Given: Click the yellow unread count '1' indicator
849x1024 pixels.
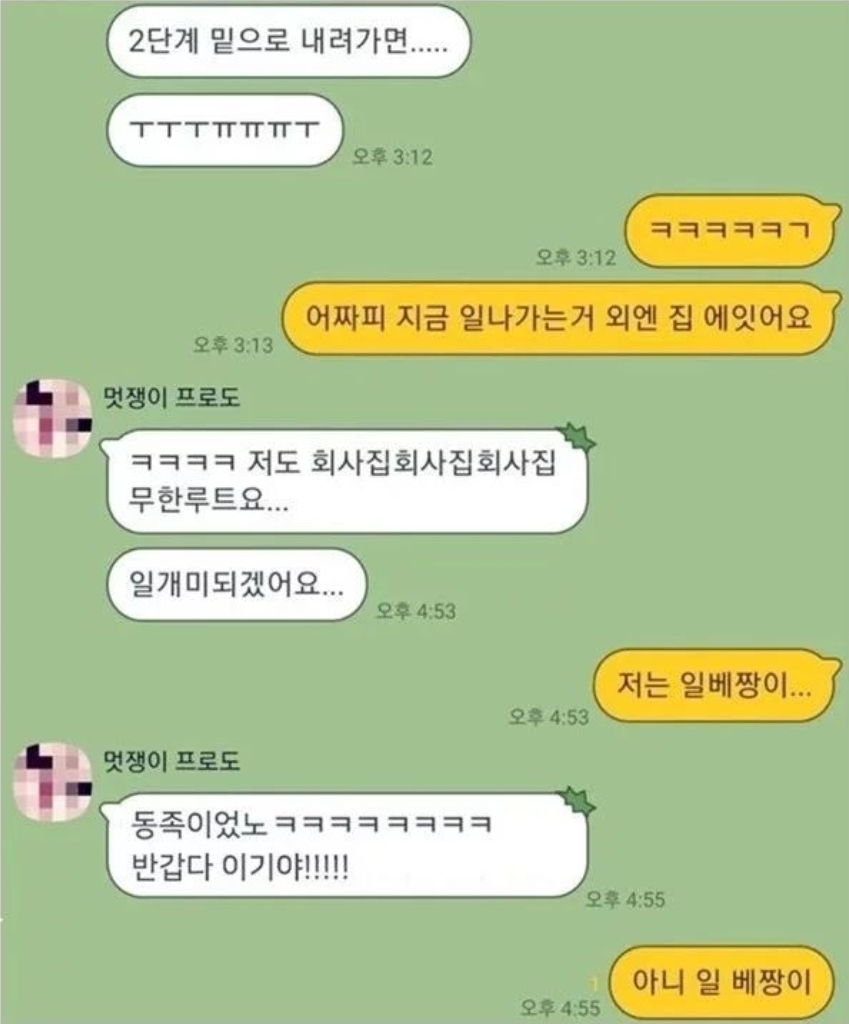Looking at the screenshot, I should point(595,984).
